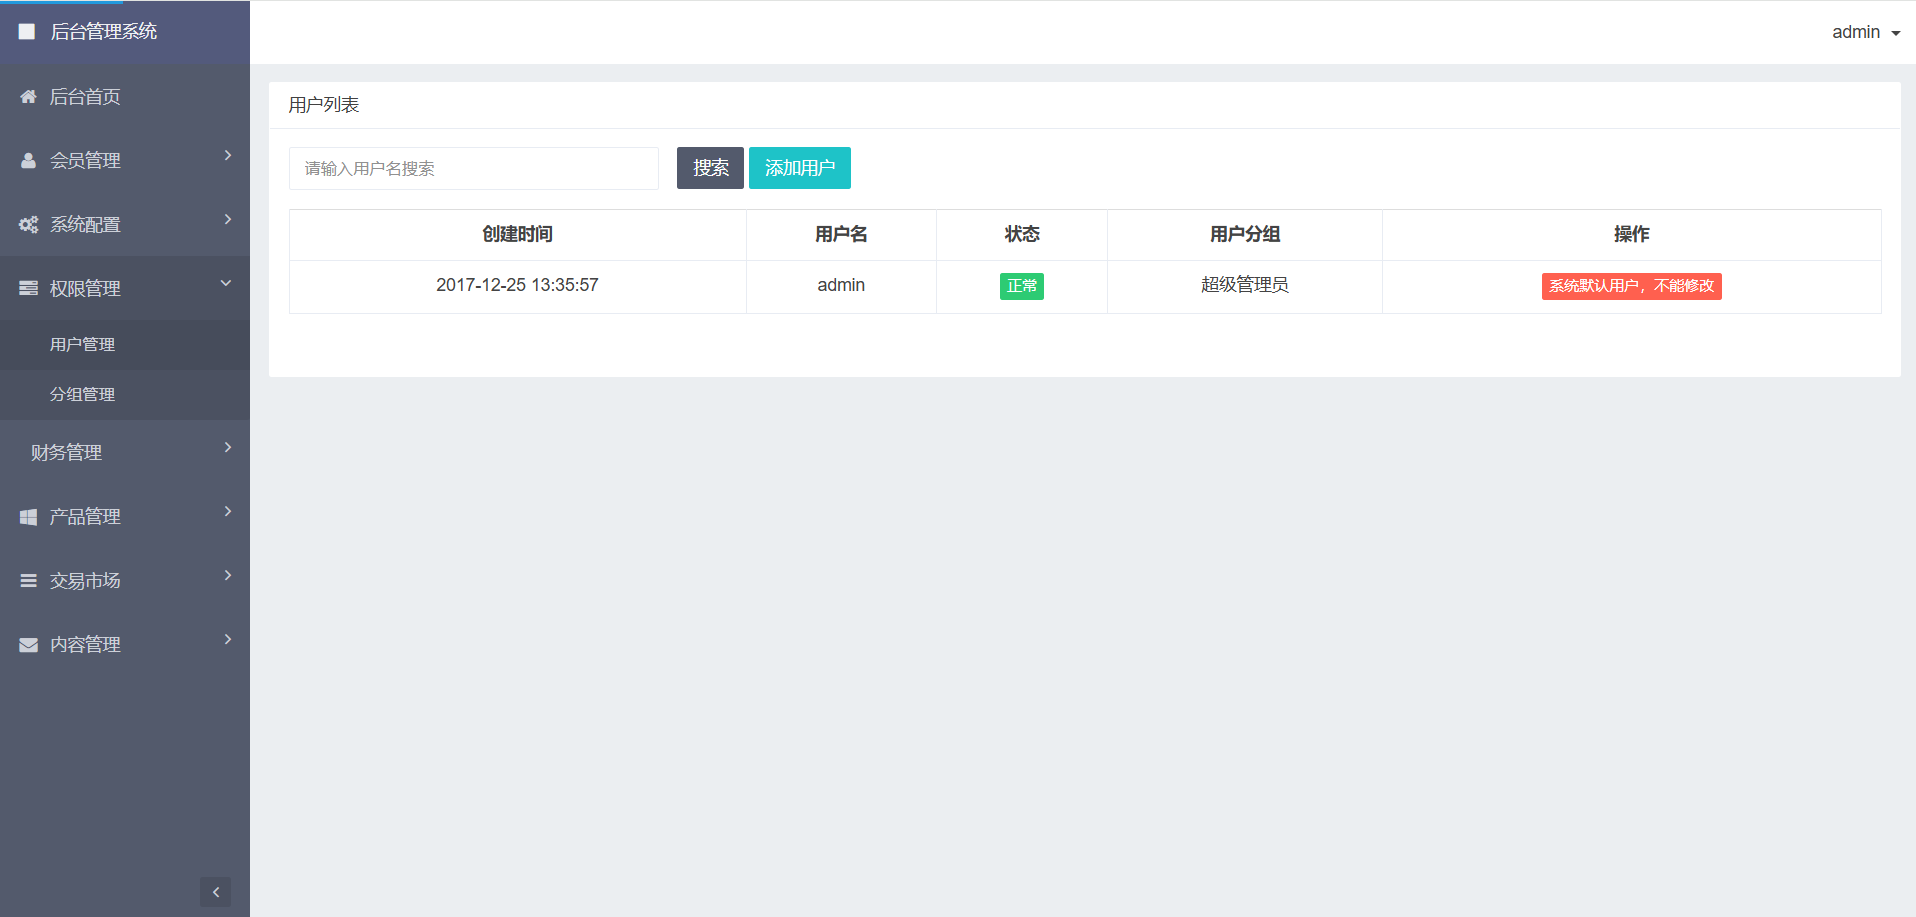Click the Windows icon beside 产品管理
The height and width of the screenshot is (917, 1916).
click(x=28, y=517)
